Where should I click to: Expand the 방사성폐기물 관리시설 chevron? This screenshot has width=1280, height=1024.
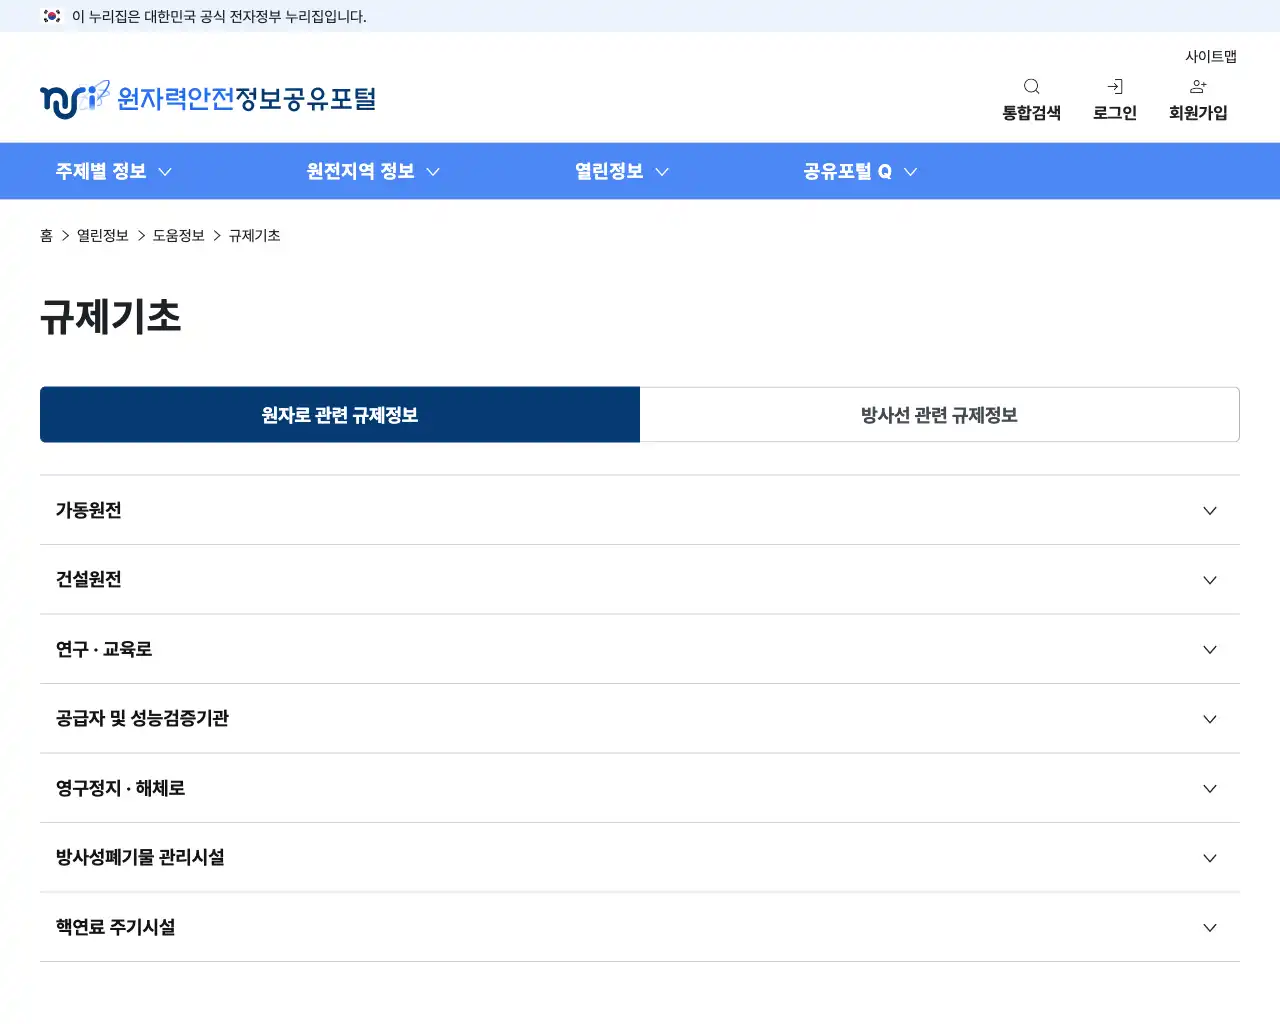(1210, 858)
